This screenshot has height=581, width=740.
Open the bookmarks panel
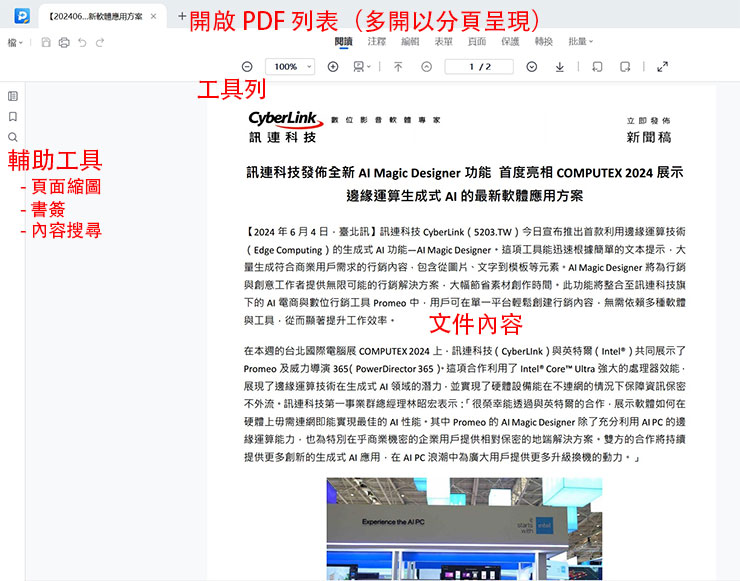(13, 117)
